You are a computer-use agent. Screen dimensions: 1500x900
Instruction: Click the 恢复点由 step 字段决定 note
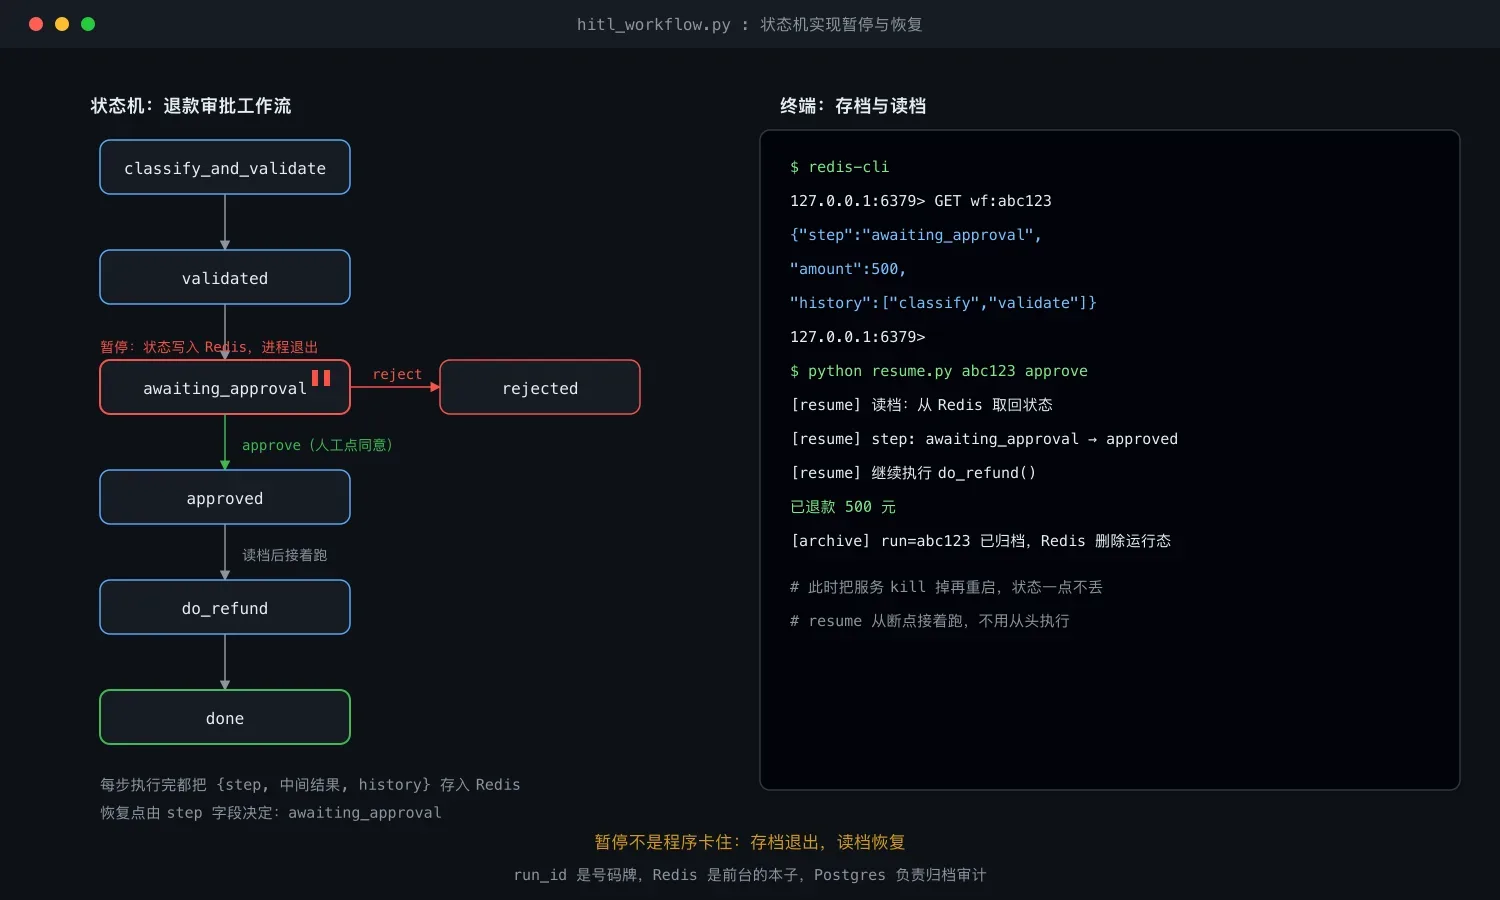click(x=270, y=813)
